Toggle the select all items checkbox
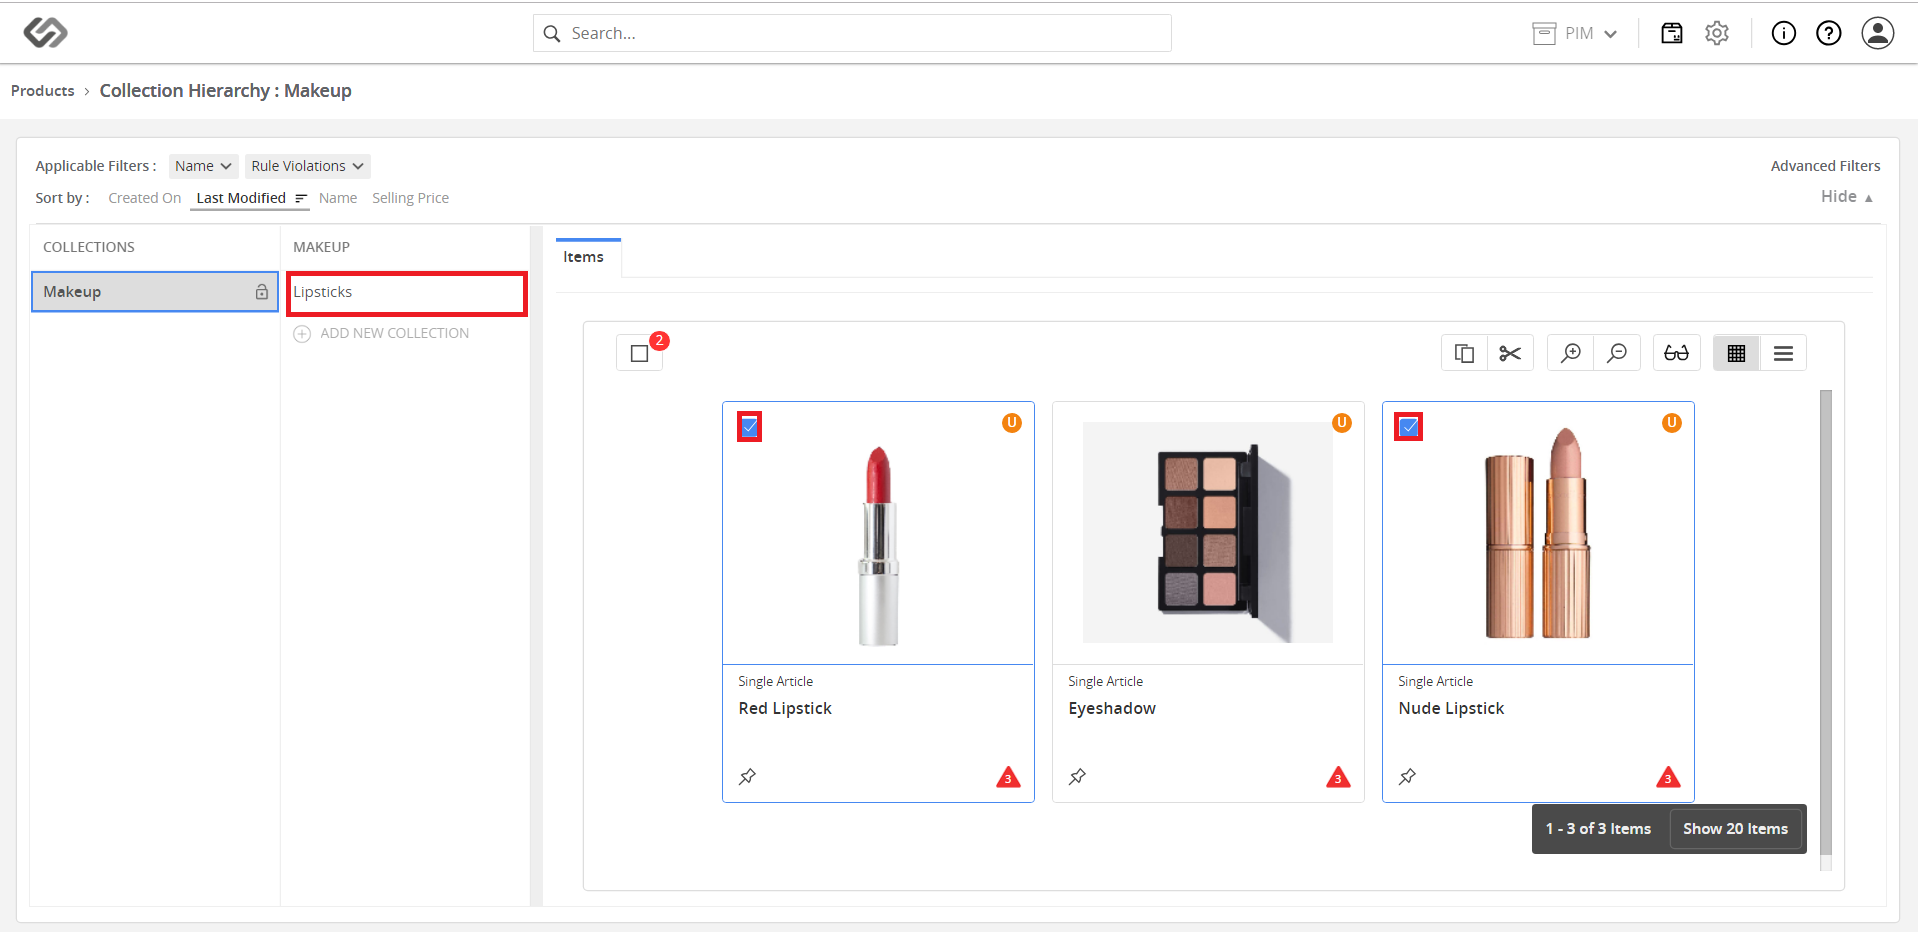 pyautogui.click(x=640, y=353)
